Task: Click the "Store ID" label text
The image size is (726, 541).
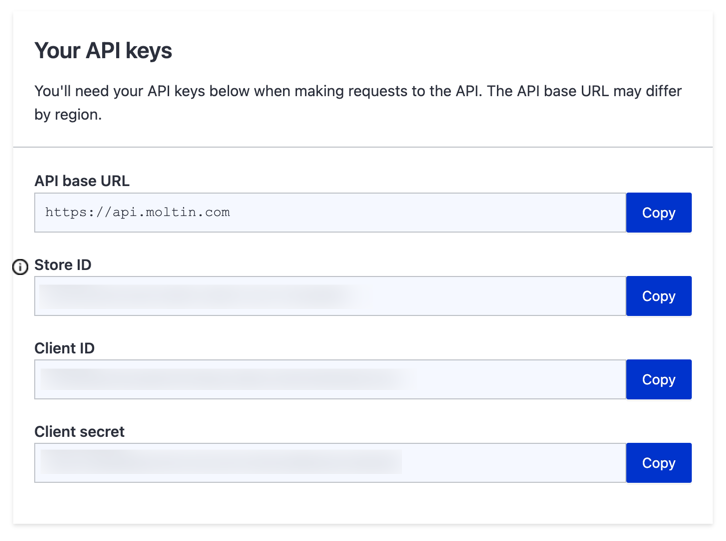Action: pyautogui.click(x=63, y=265)
